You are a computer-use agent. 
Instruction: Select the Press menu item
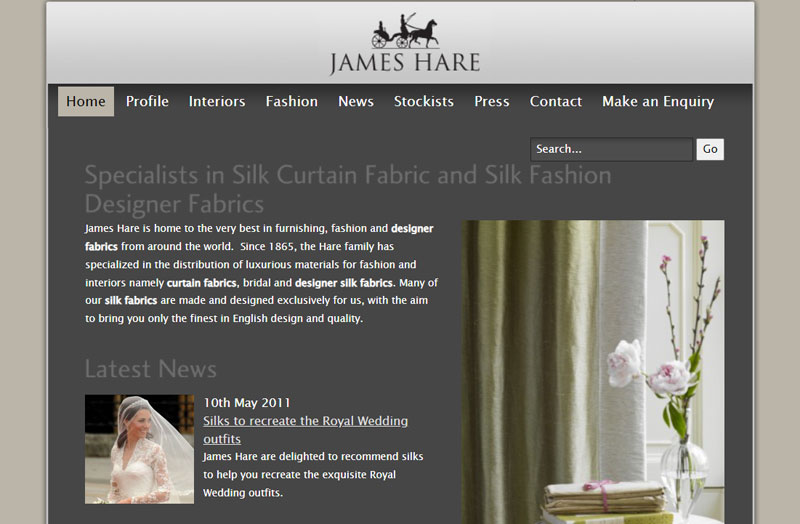[492, 101]
